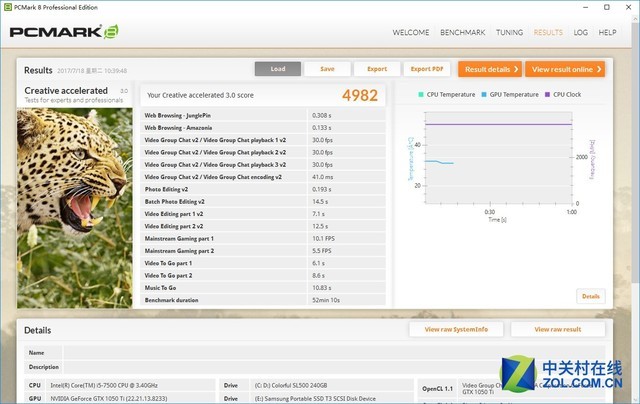The width and height of the screenshot is (640, 404).
Task: Open the LOG tab
Action: tap(580, 32)
